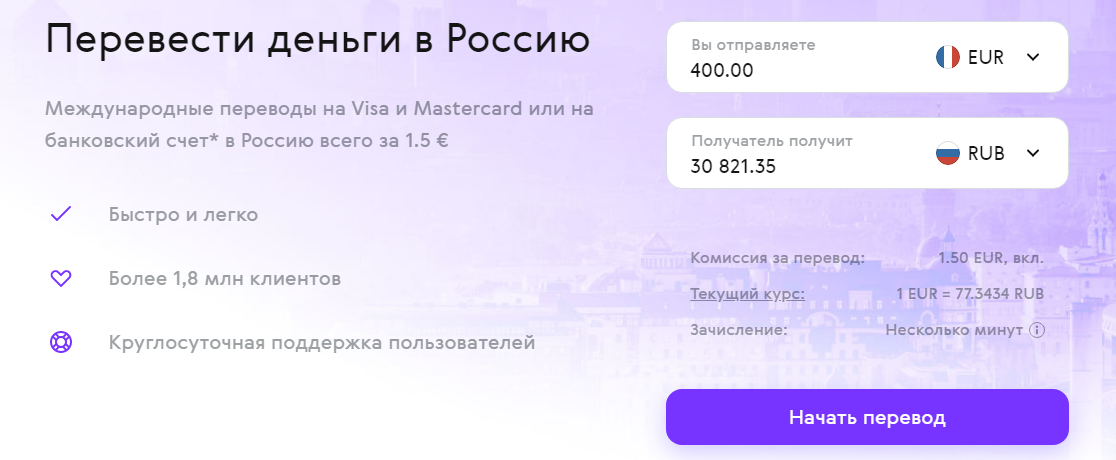
Task: Open the EUR sending currency selector
Action: (986, 57)
